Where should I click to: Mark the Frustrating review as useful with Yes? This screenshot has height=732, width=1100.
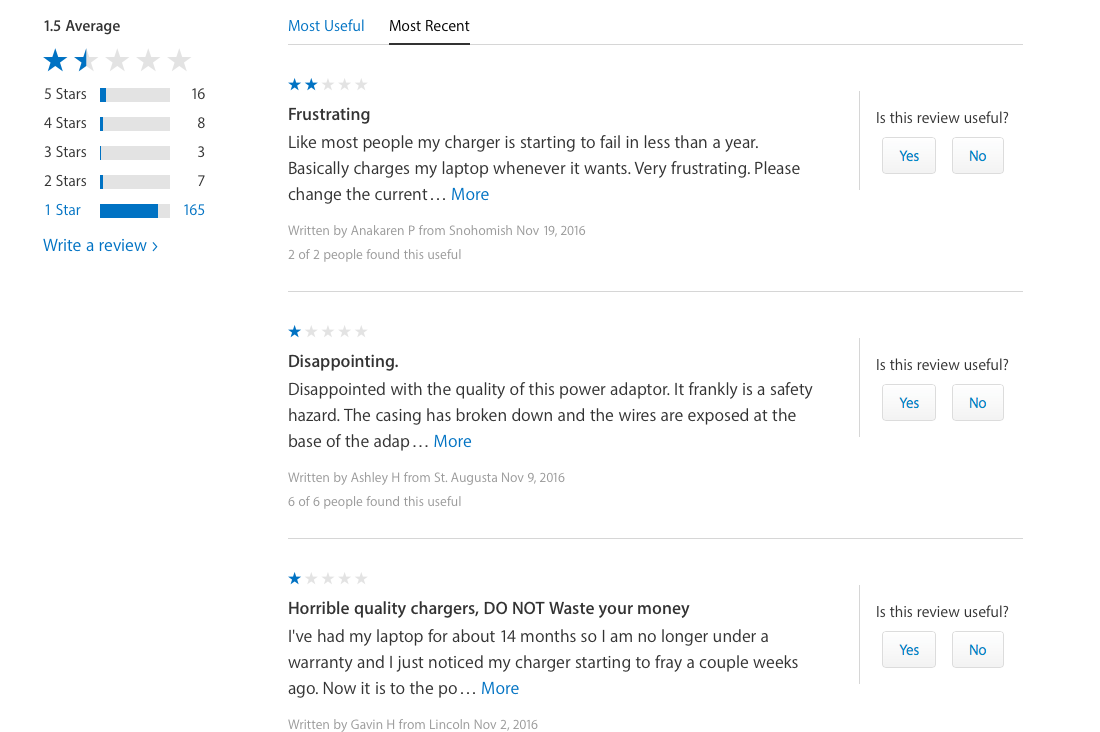908,156
